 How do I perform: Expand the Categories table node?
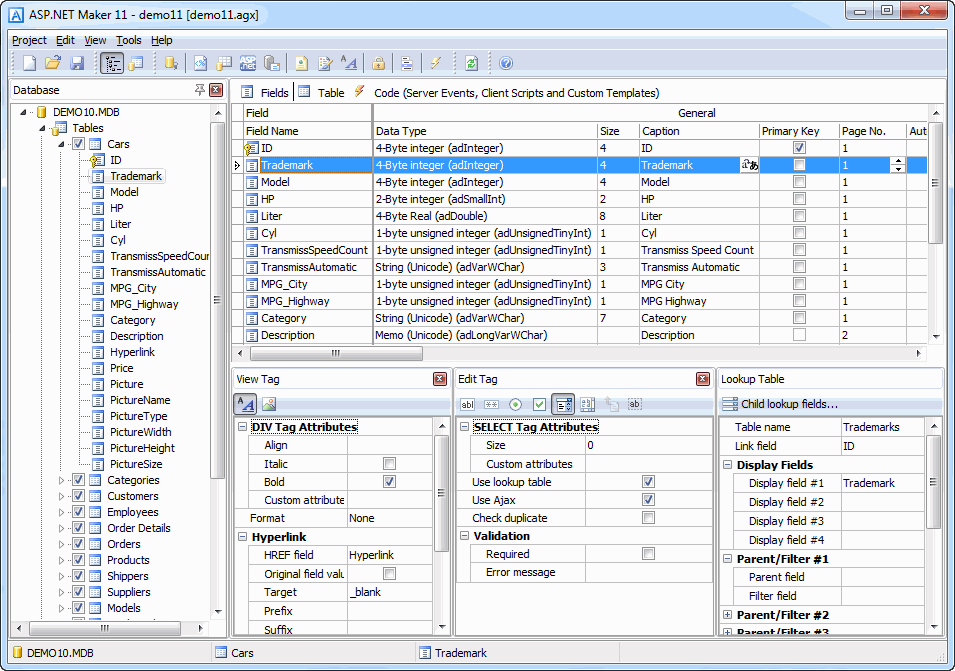[62, 480]
